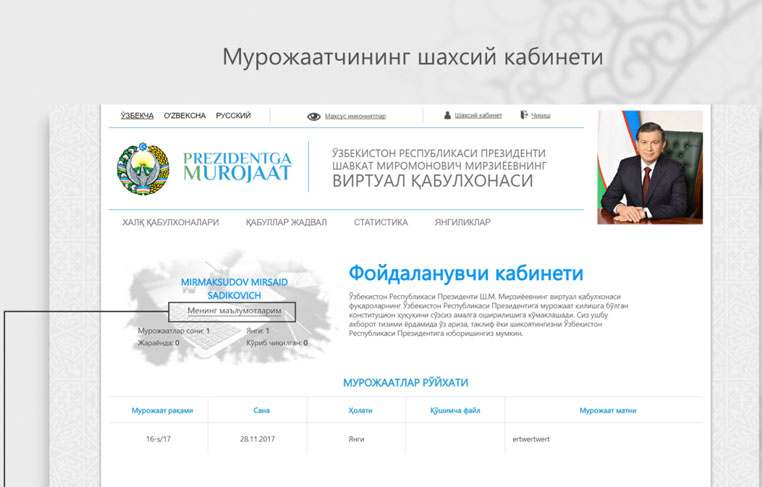The width and height of the screenshot is (762, 487).
Task: Click Менинг маълумотларим button
Action: pyautogui.click(x=233, y=312)
